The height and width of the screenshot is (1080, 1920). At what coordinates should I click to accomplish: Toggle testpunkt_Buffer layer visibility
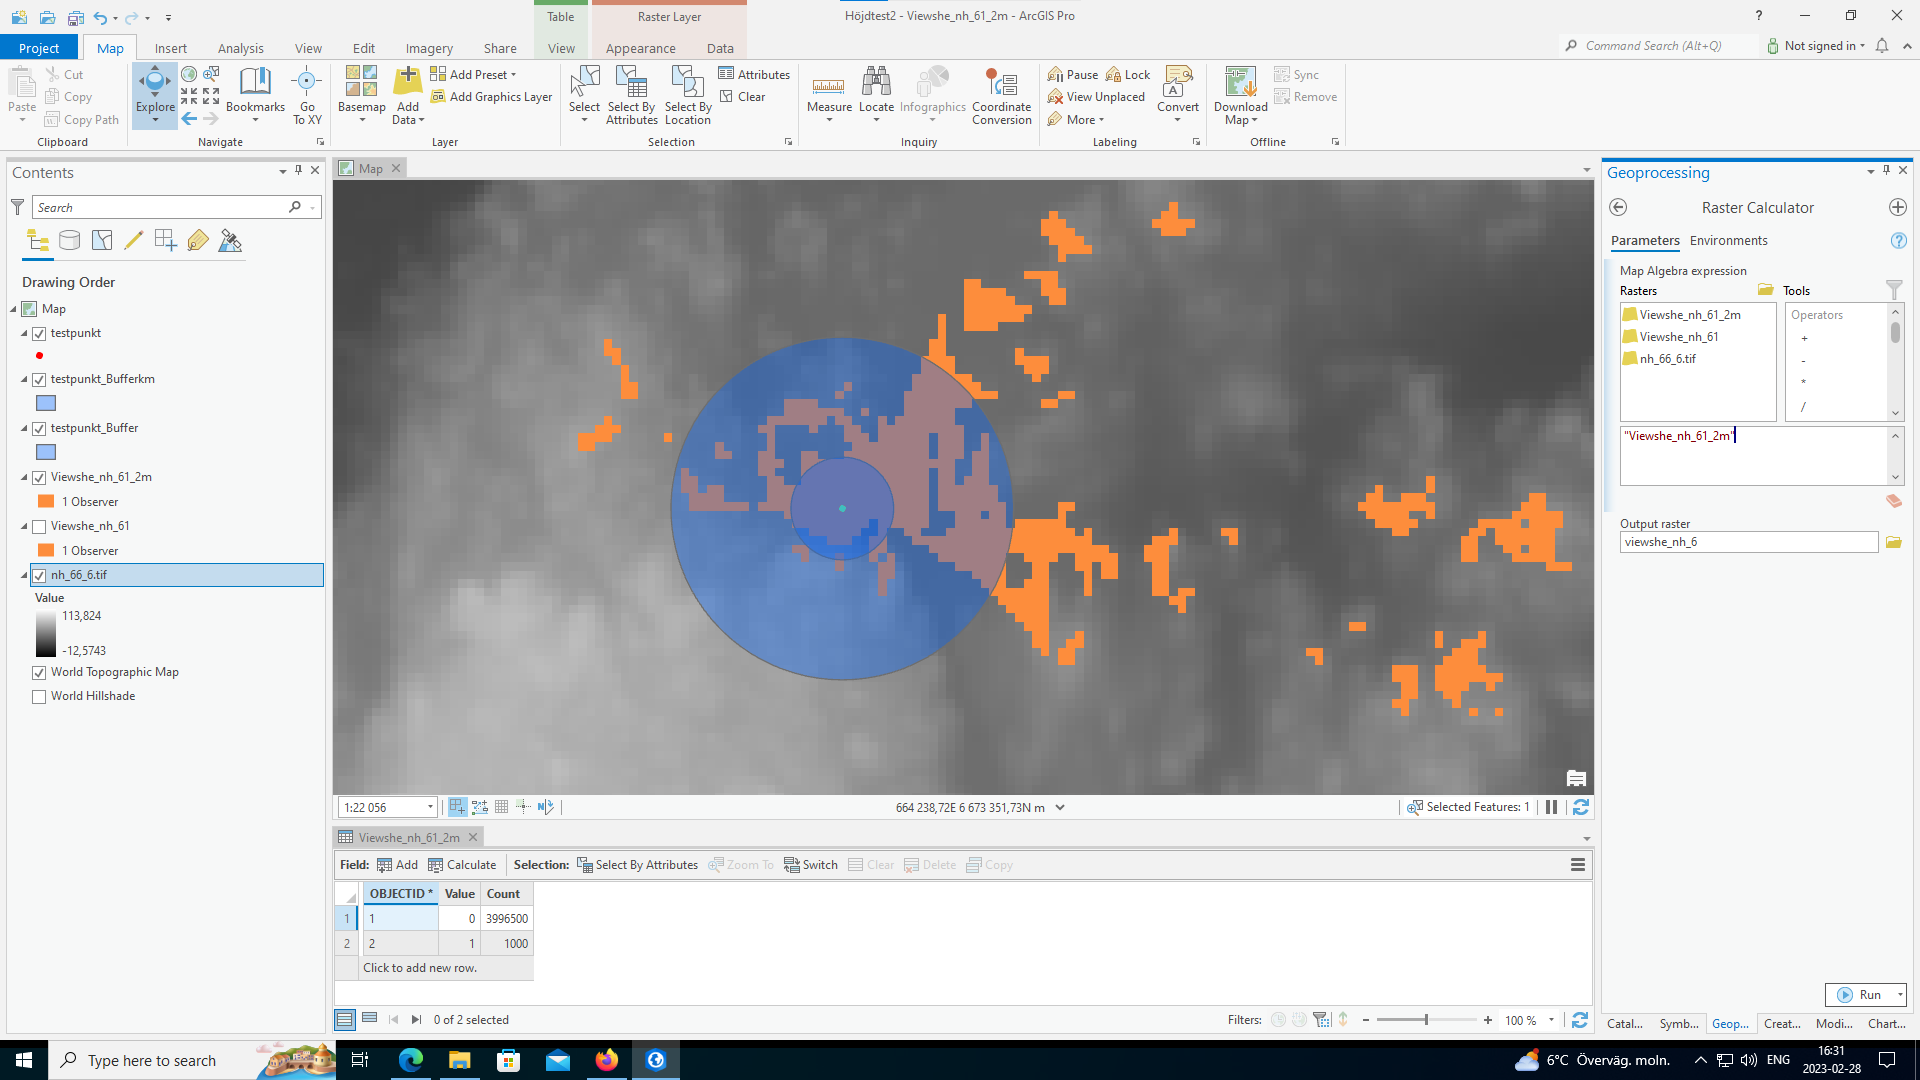[39, 428]
